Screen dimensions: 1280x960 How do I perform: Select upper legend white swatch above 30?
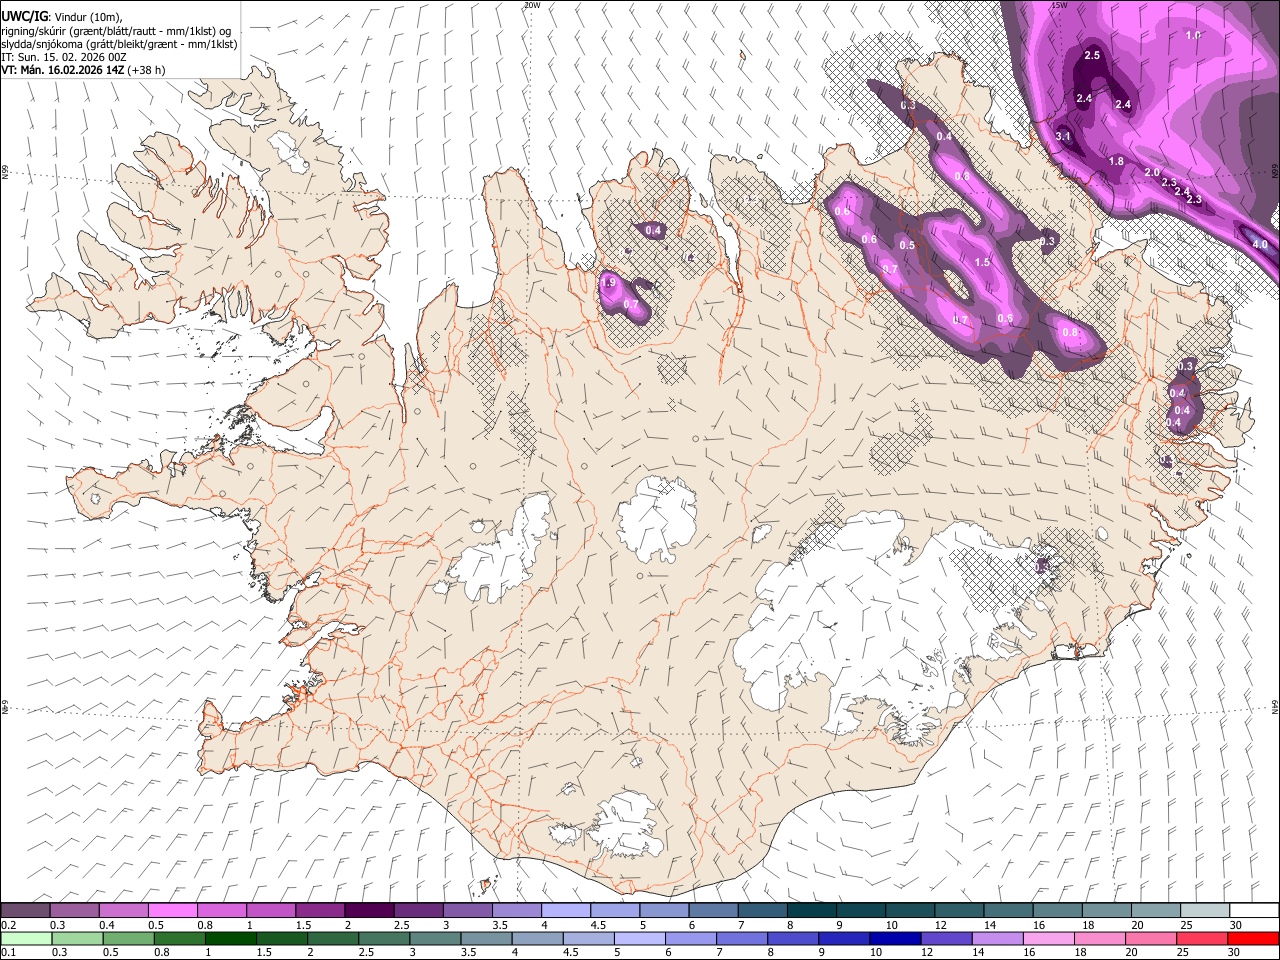(x=1254, y=911)
